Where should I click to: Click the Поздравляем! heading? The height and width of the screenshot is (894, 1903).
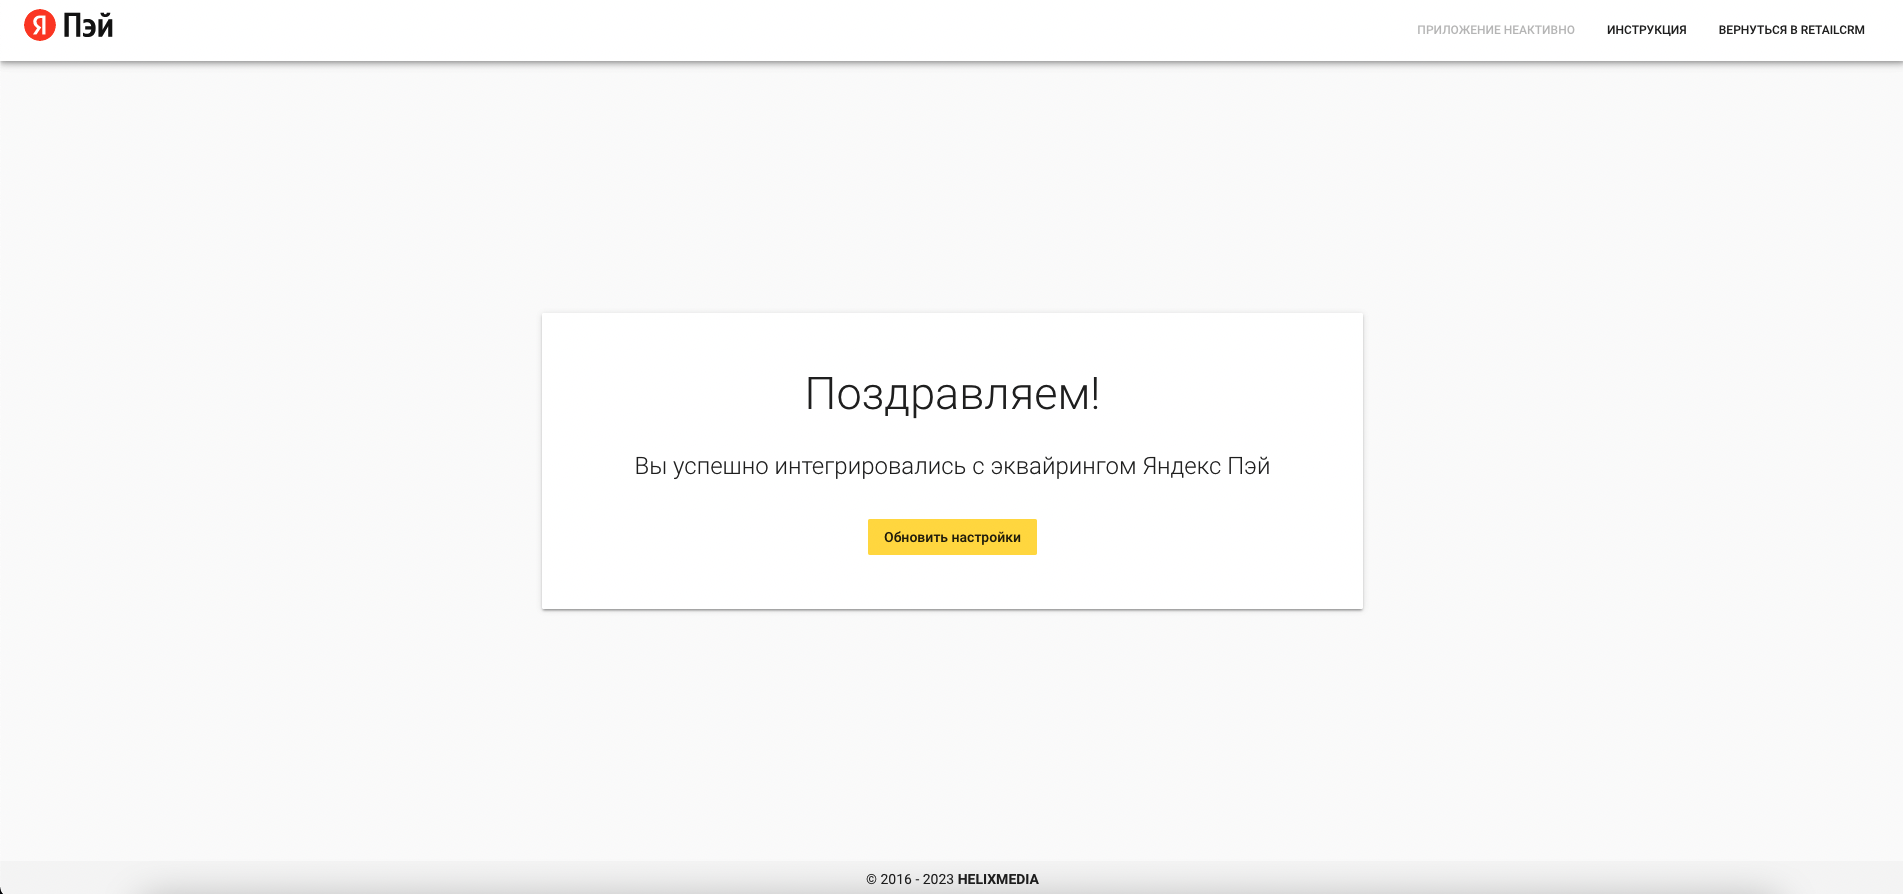(x=952, y=394)
